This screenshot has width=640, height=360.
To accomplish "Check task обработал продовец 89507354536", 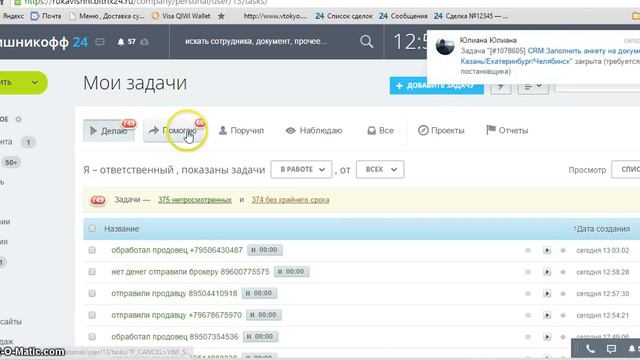I will (92, 337).
